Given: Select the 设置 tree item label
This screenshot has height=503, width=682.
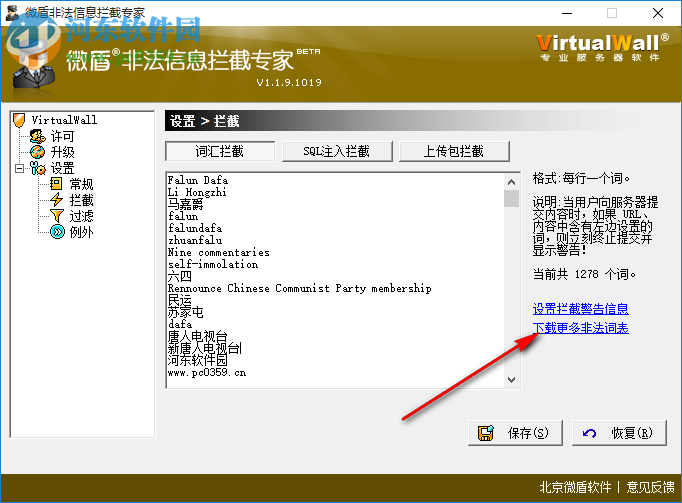Looking at the screenshot, I should [x=62, y=168].
